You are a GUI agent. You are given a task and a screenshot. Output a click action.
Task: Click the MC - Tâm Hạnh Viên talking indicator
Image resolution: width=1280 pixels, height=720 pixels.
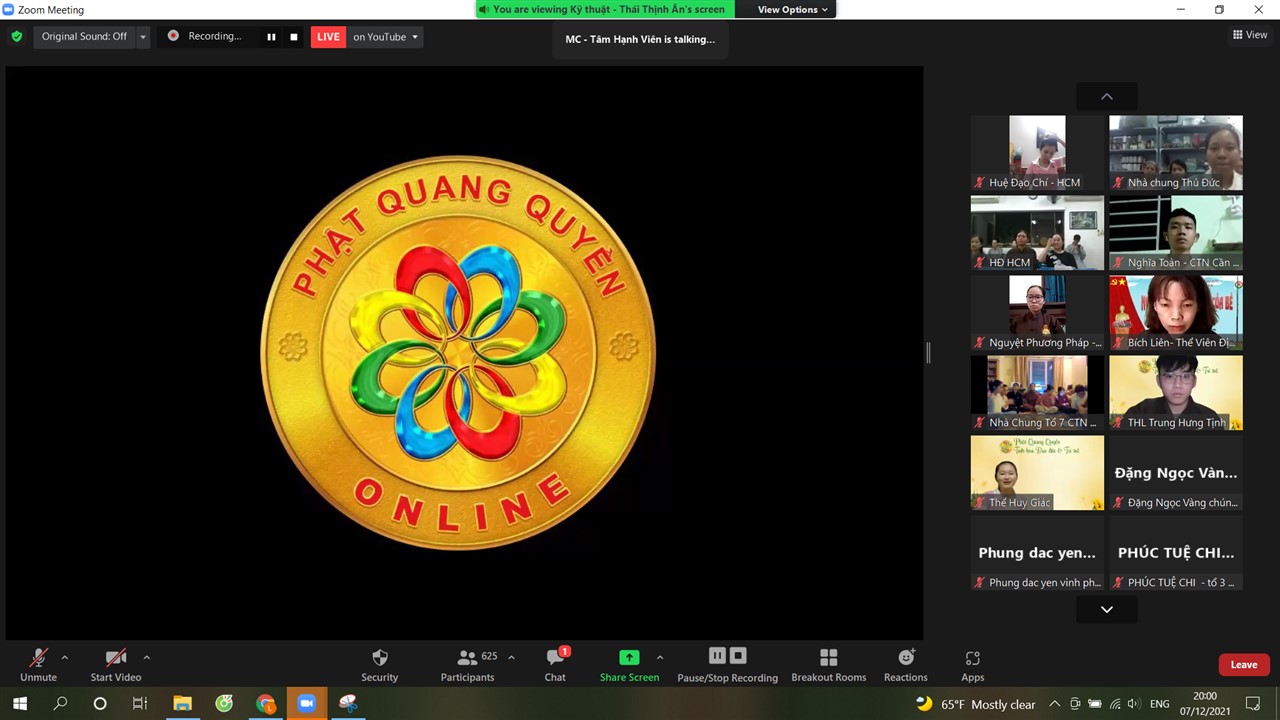tap(640, 39)
